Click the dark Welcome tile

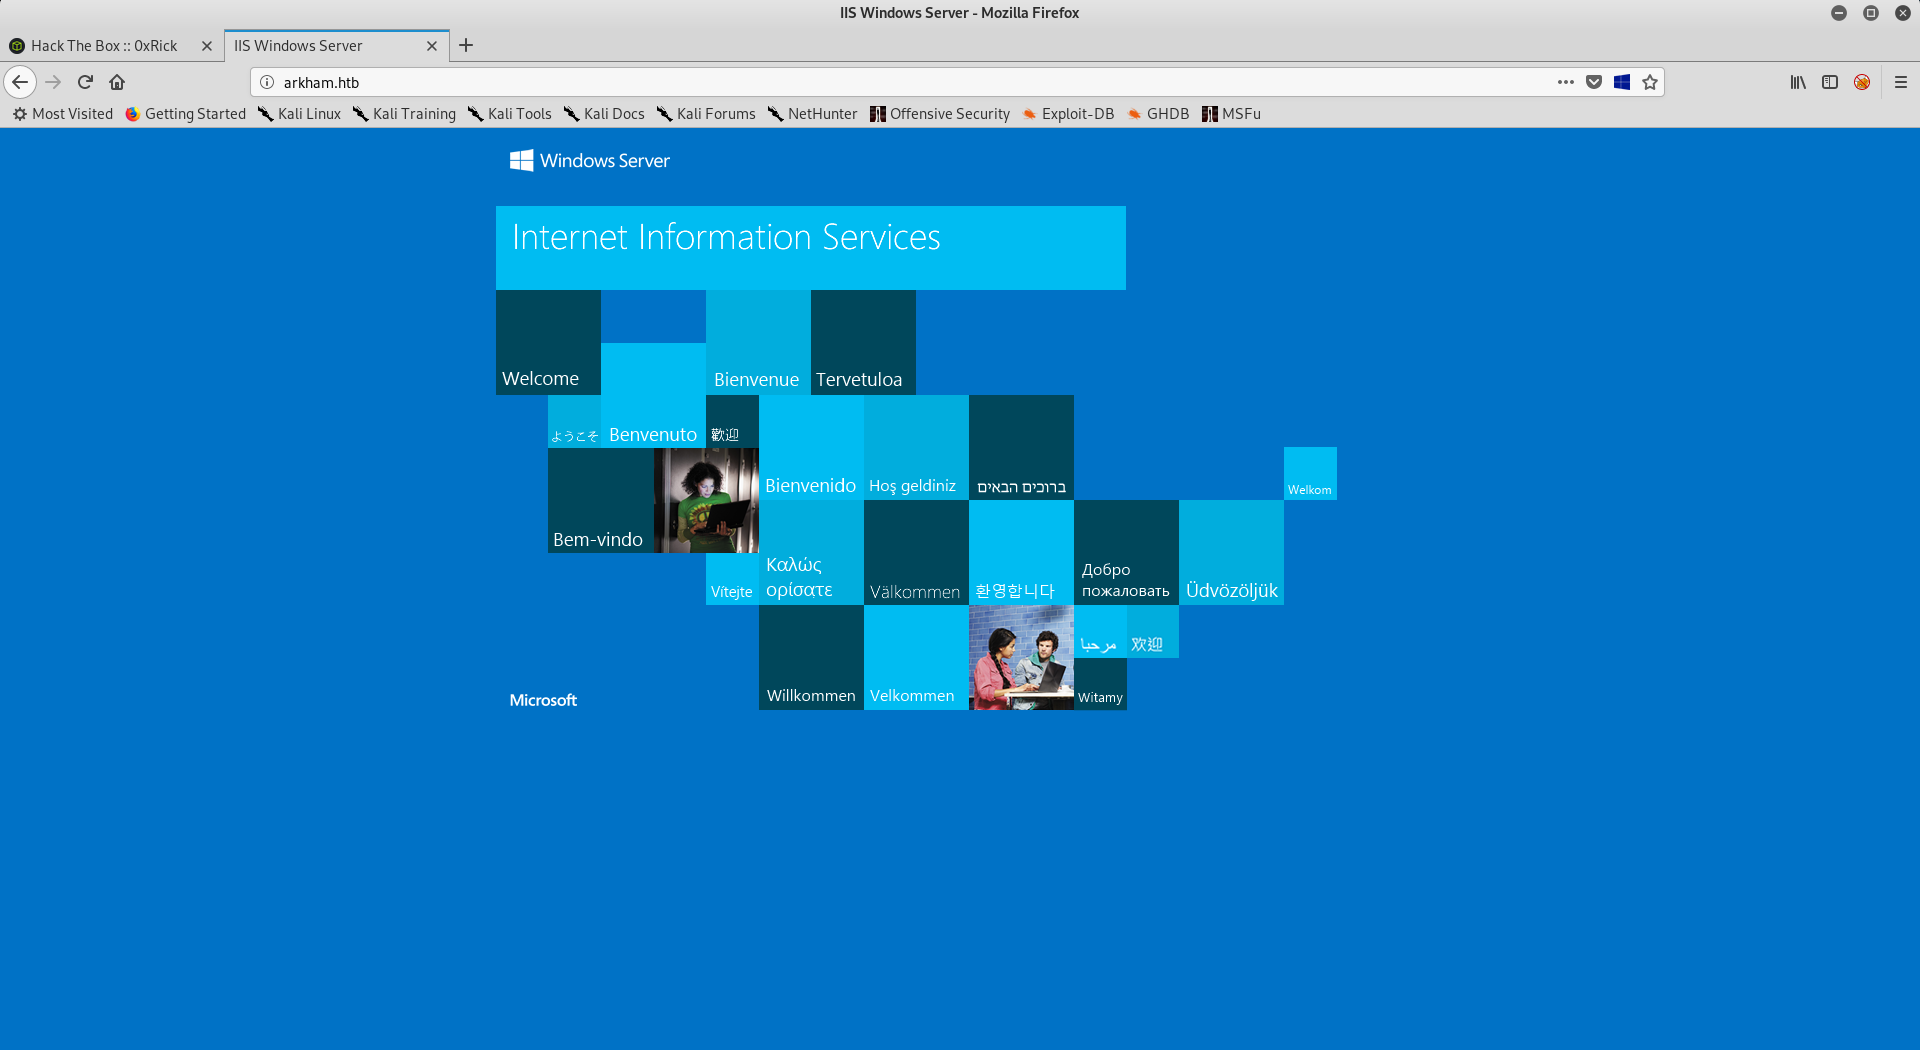548,342
